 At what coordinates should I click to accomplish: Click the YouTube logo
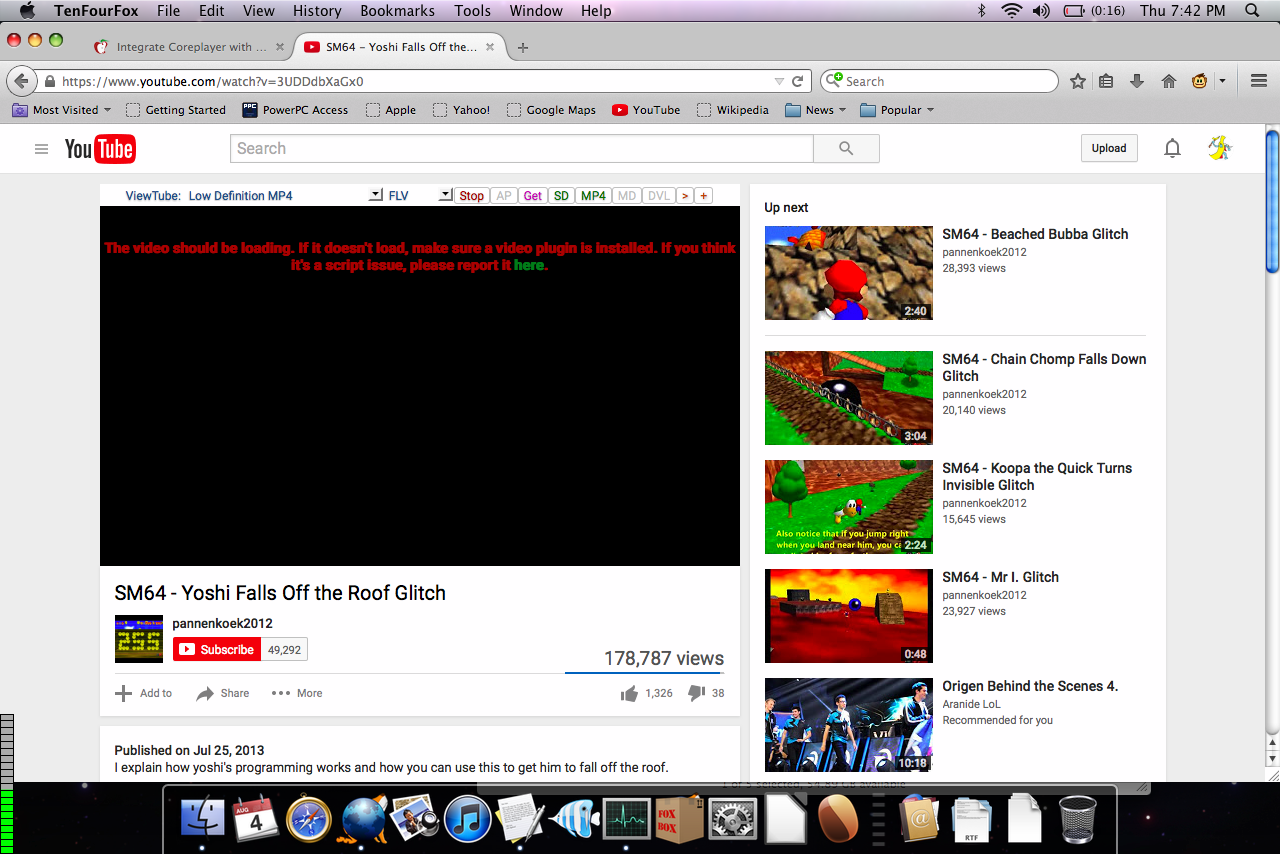100,149
